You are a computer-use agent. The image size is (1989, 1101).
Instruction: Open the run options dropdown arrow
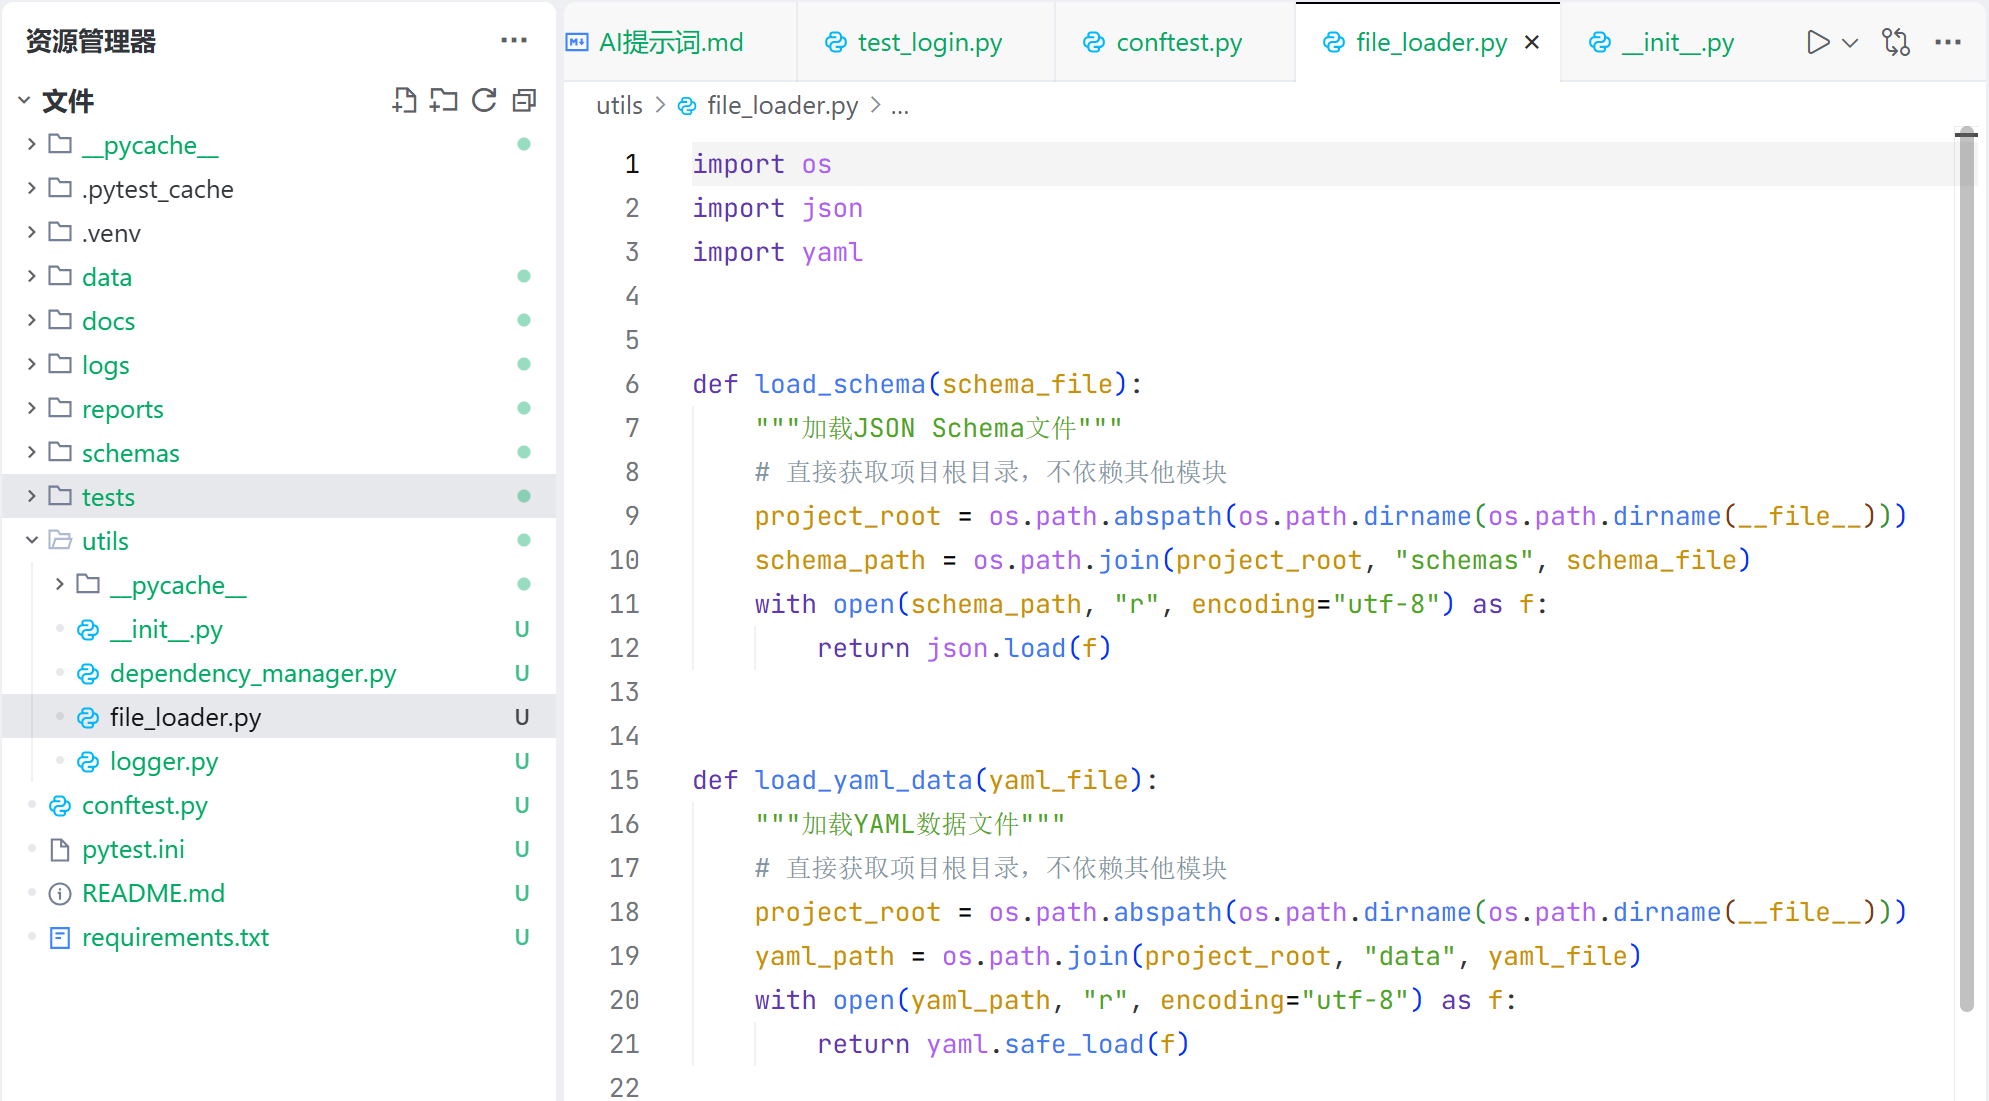[x=1850, y=42]
